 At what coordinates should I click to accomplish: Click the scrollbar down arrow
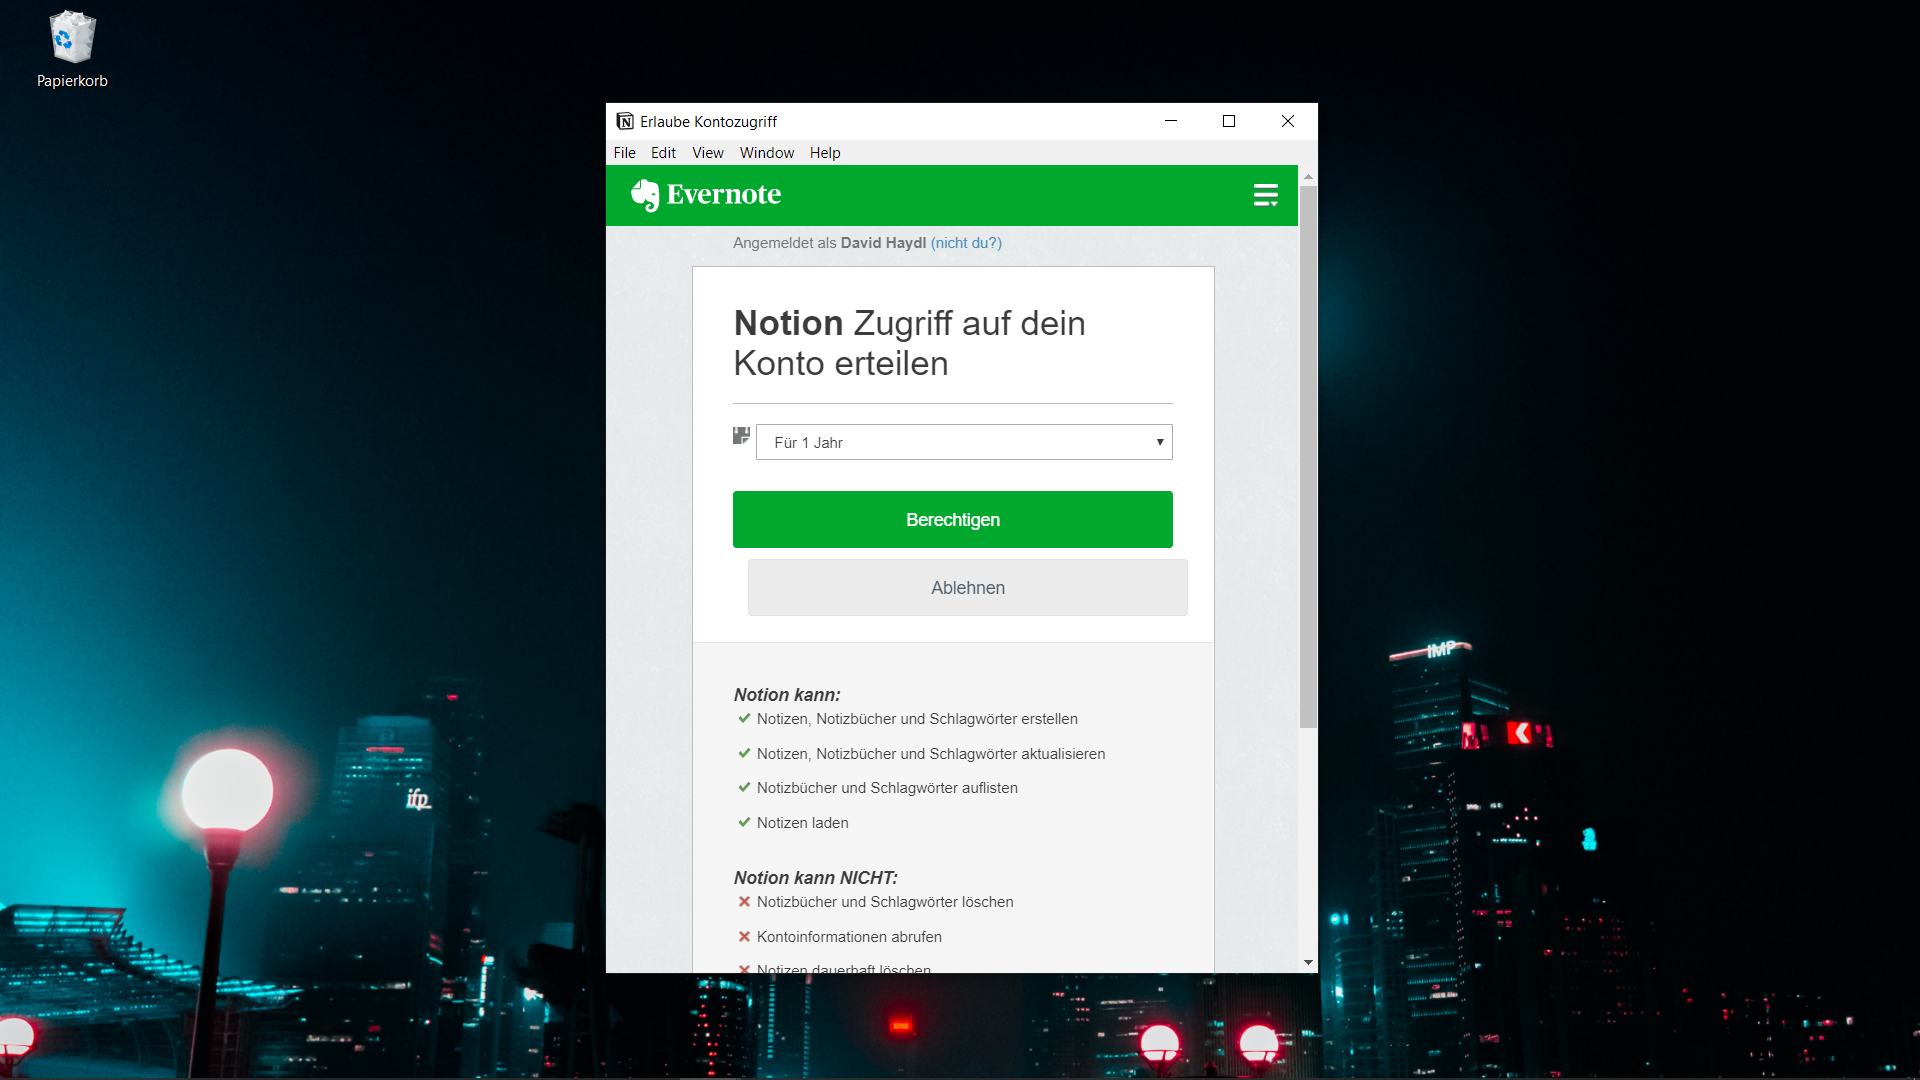1308,963
